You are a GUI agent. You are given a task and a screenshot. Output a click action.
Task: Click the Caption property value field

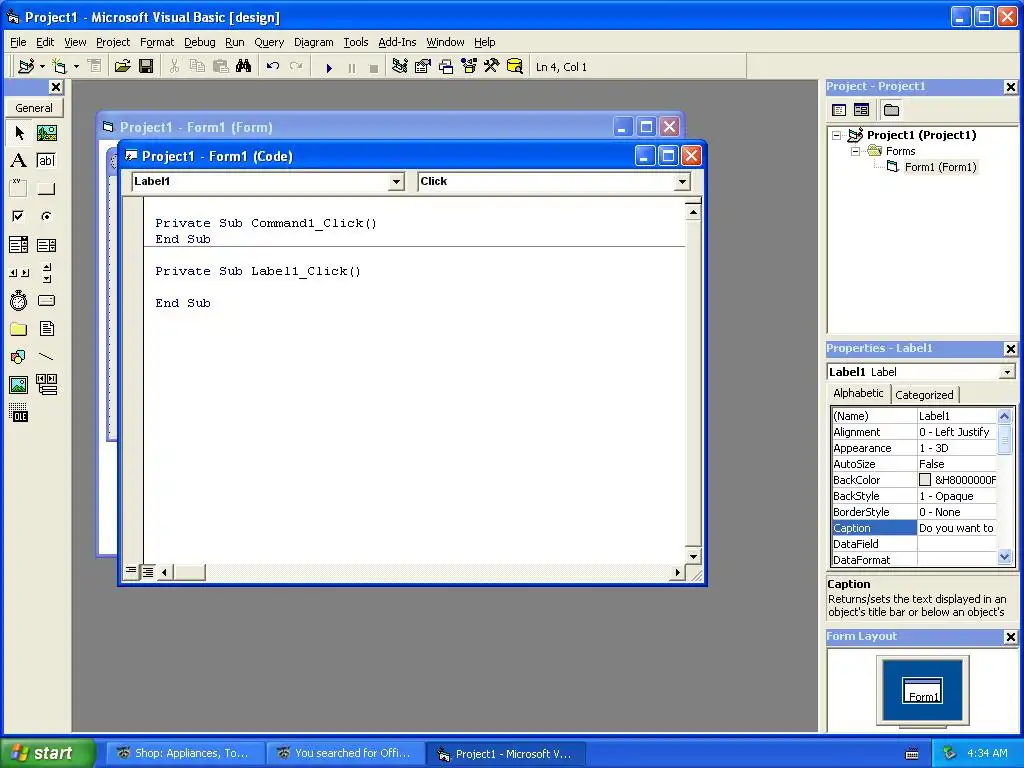click(x=956, y=528)
